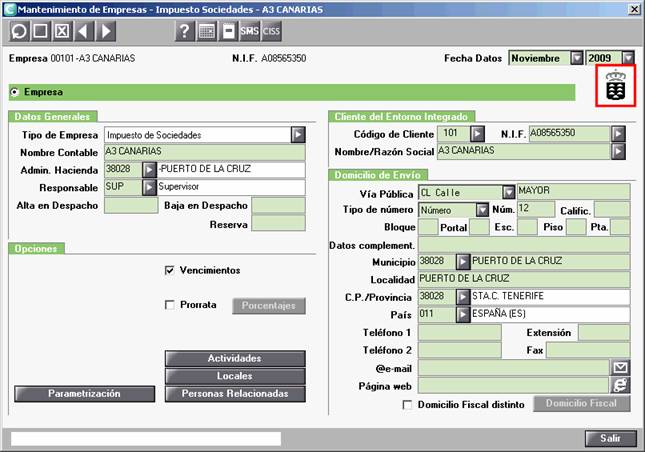The height and width of the screenshot is (452, 645).
Task: Click the Teléfono 2 field
Action: (460, 350)
